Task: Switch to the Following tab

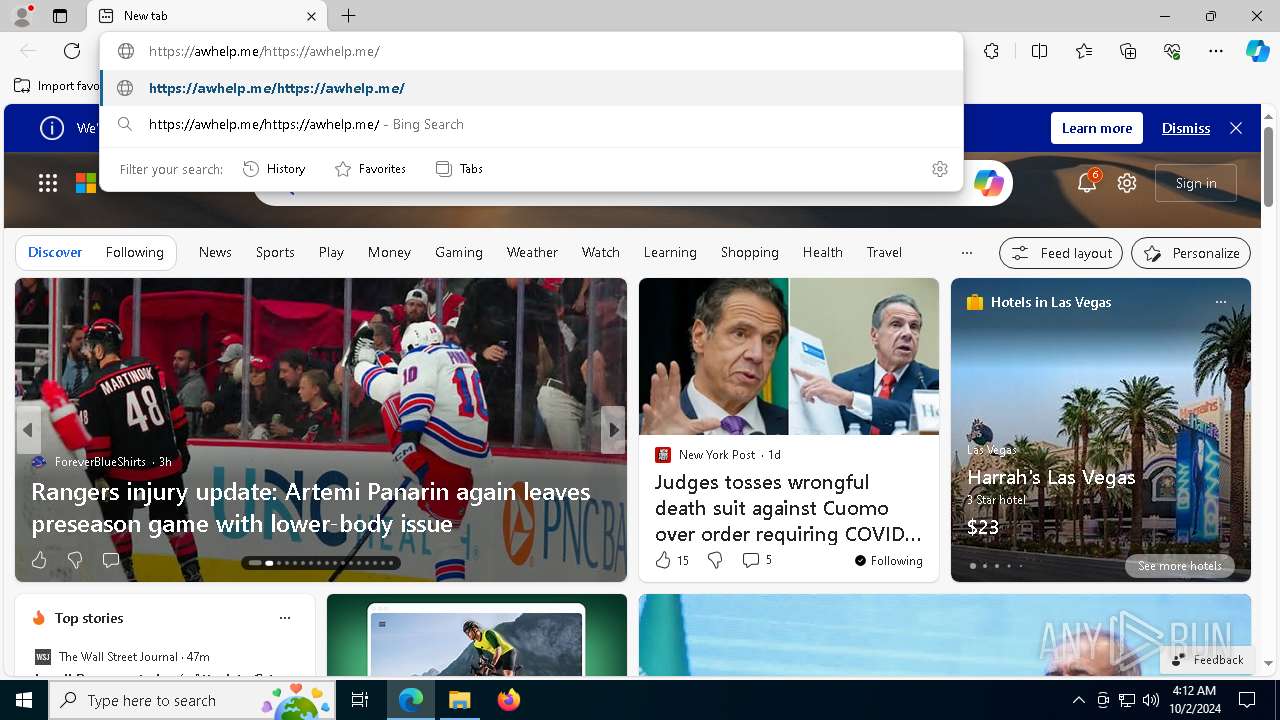Action: click(x=134, y=252)
